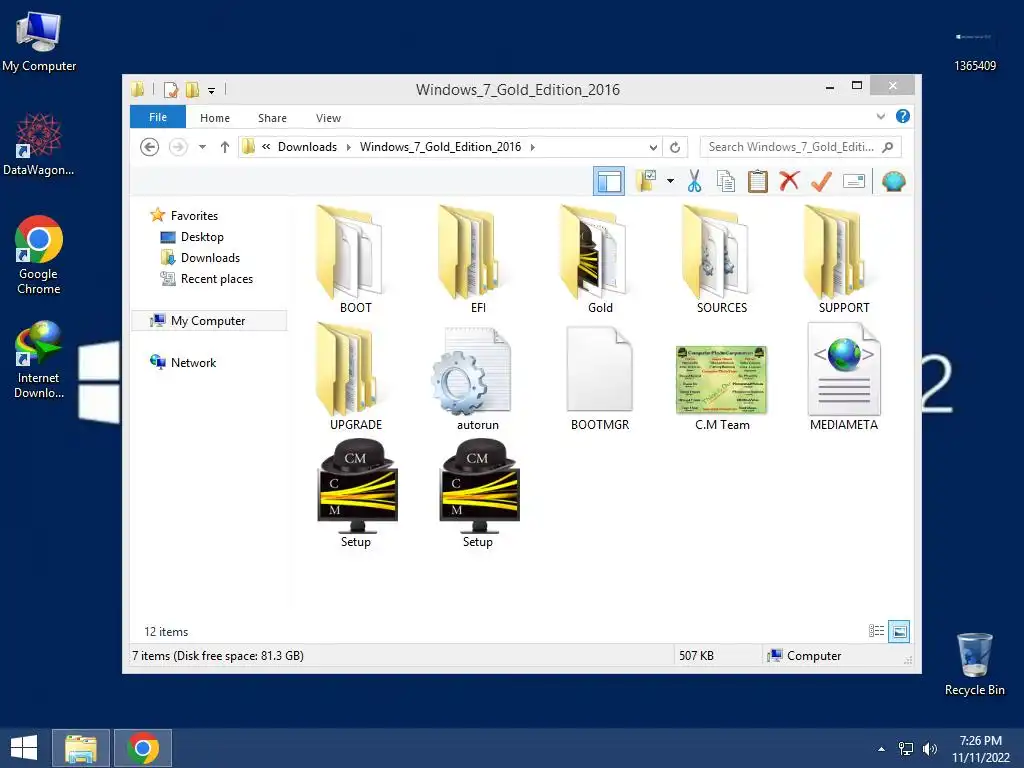Open Internet Download Manager desktop shortcut
The image size is (1024, 768).
39,360
